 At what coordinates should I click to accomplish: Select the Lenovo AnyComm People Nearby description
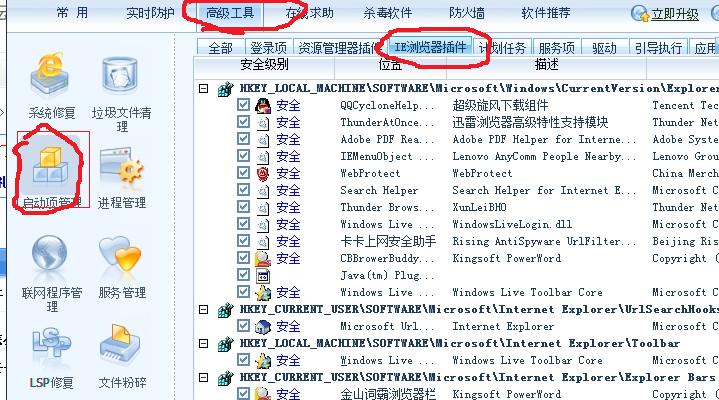(x=544, y=156)
